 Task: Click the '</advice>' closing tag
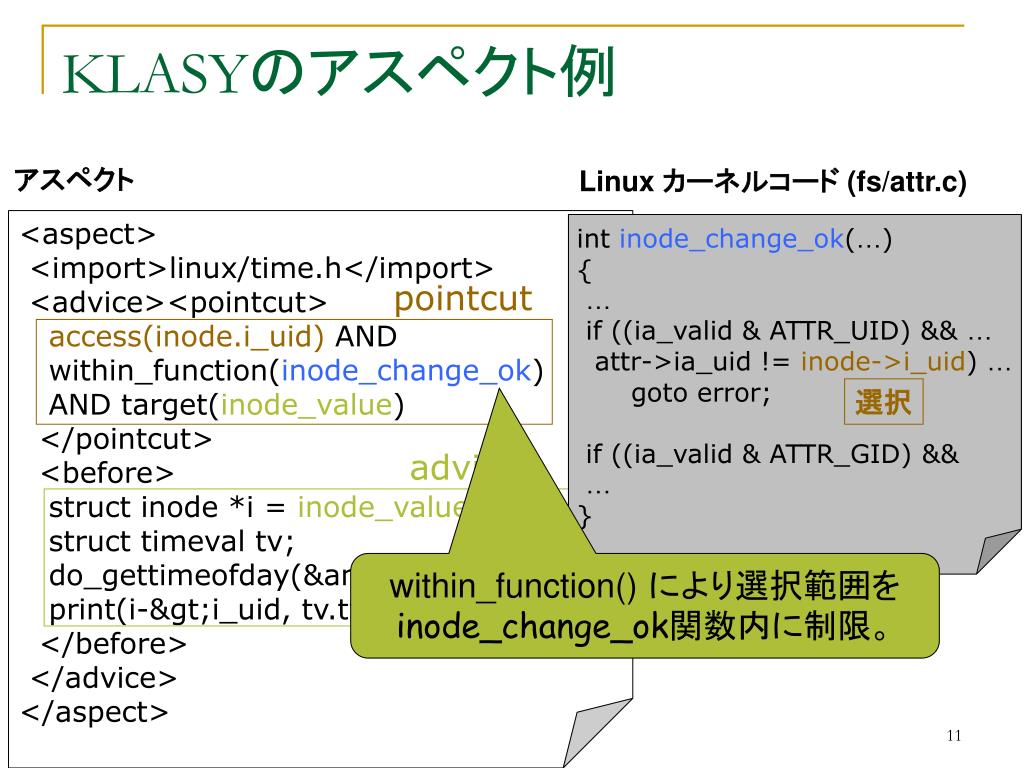[x=104, y=678]
